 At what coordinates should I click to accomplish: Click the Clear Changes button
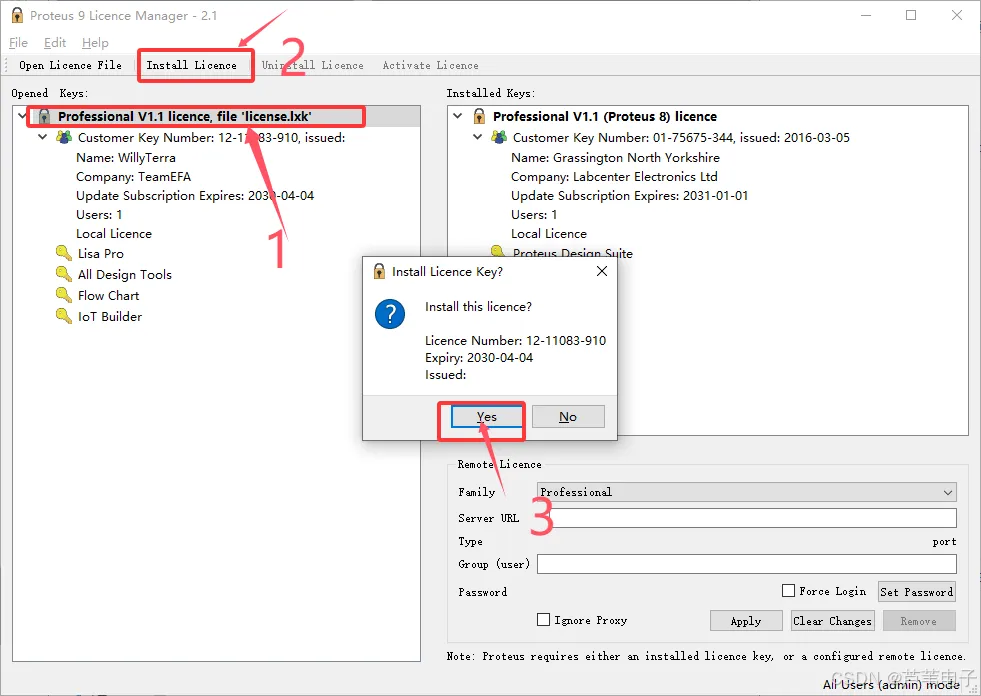click(832, 621)
